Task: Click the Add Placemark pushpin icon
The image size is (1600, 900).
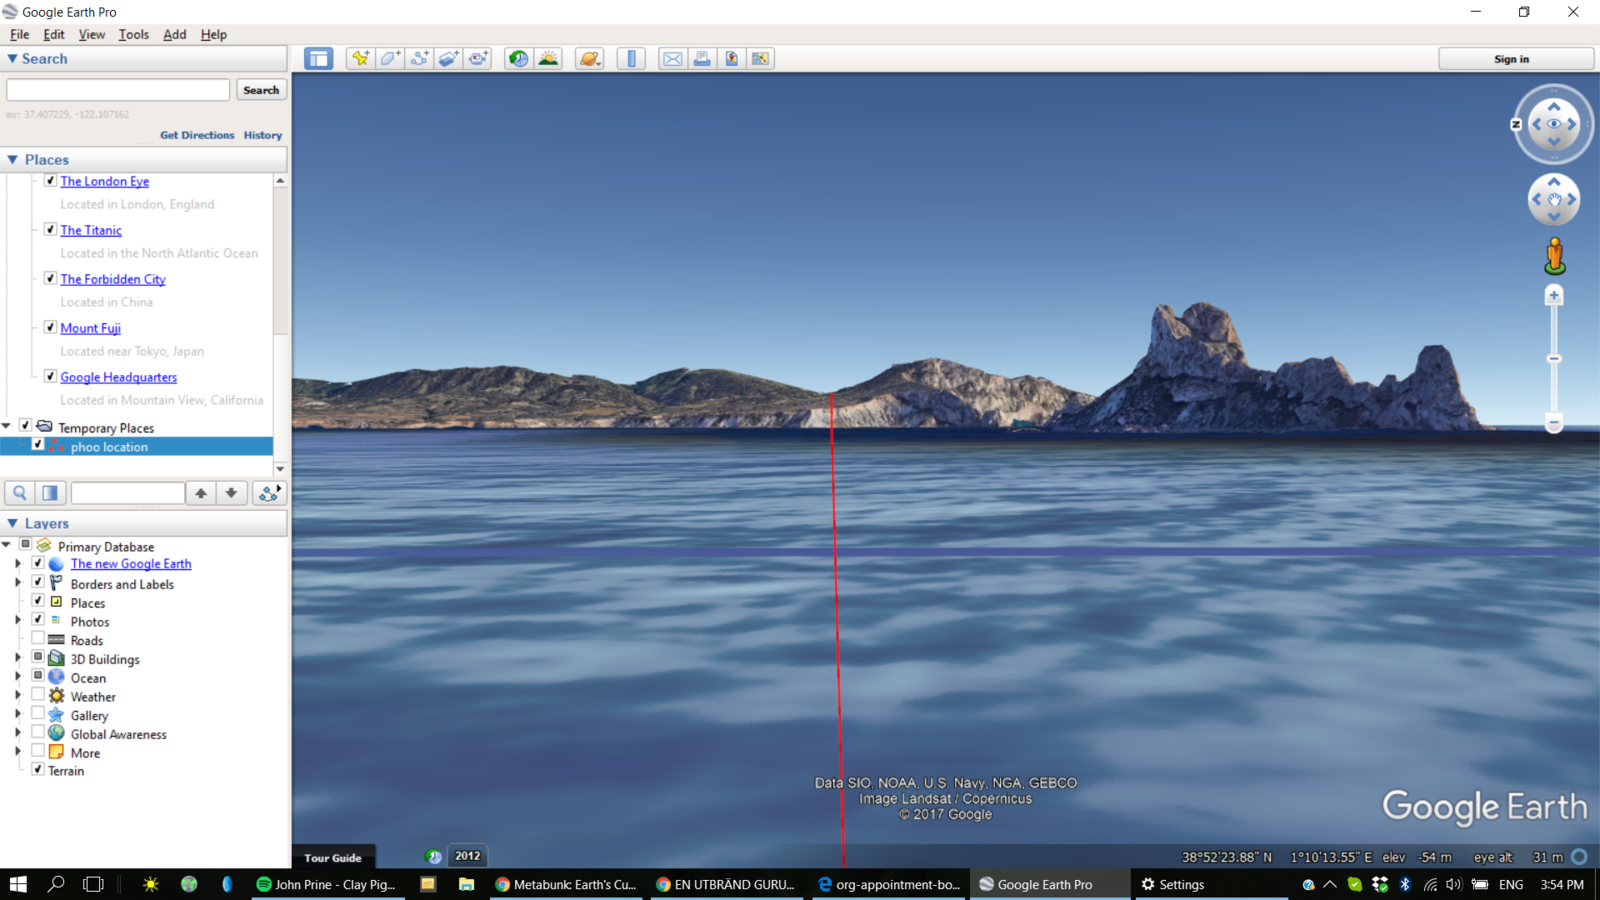Action: pyautogui.click(x=360, y=59)
